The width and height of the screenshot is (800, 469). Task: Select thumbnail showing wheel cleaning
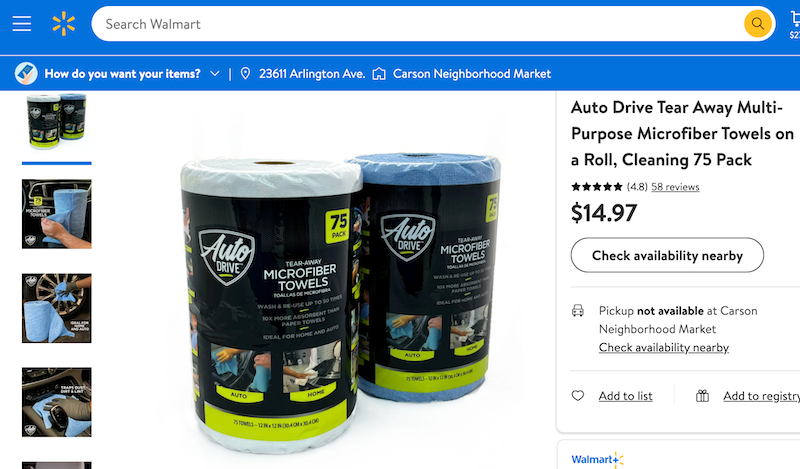(57, 308)
